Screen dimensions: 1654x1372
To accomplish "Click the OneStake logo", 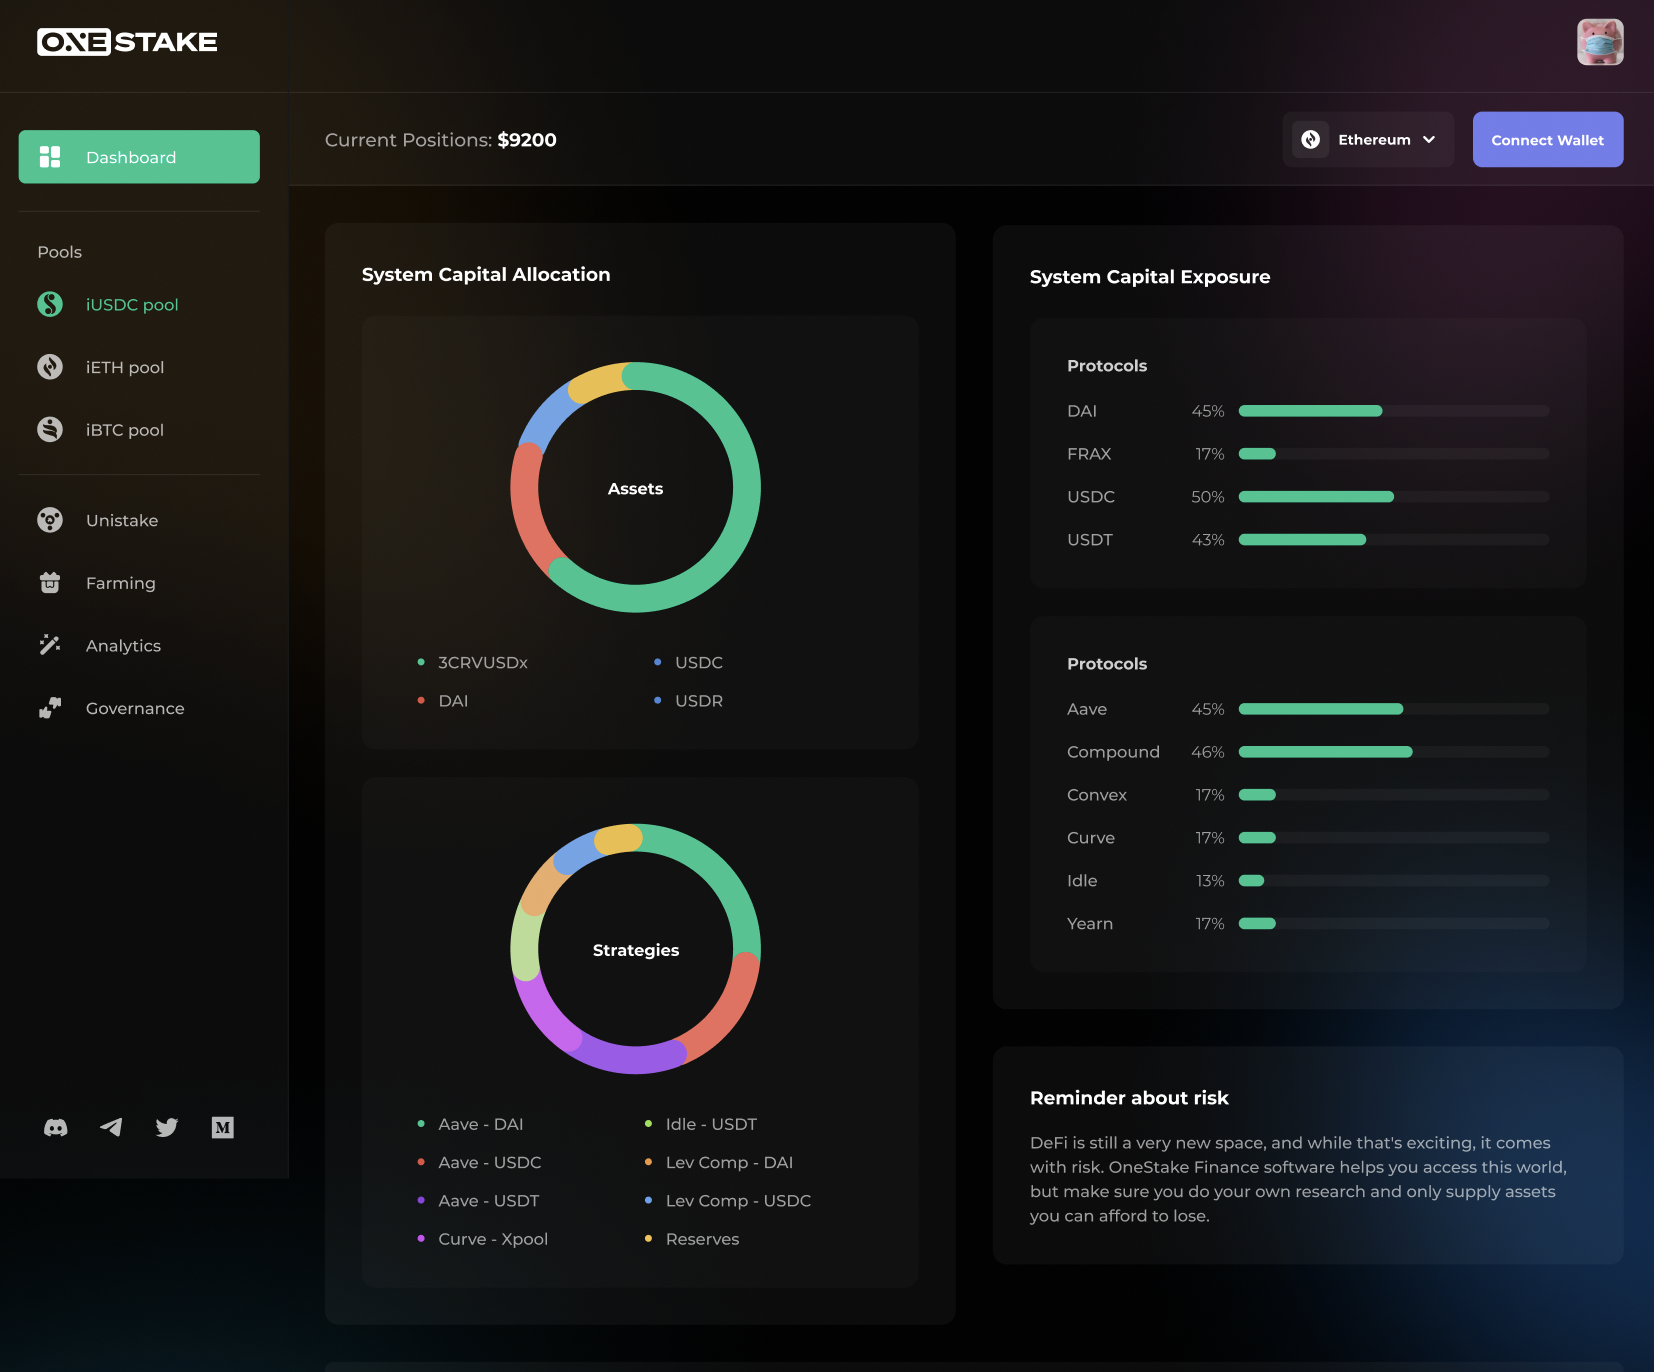I will point(127,42).
